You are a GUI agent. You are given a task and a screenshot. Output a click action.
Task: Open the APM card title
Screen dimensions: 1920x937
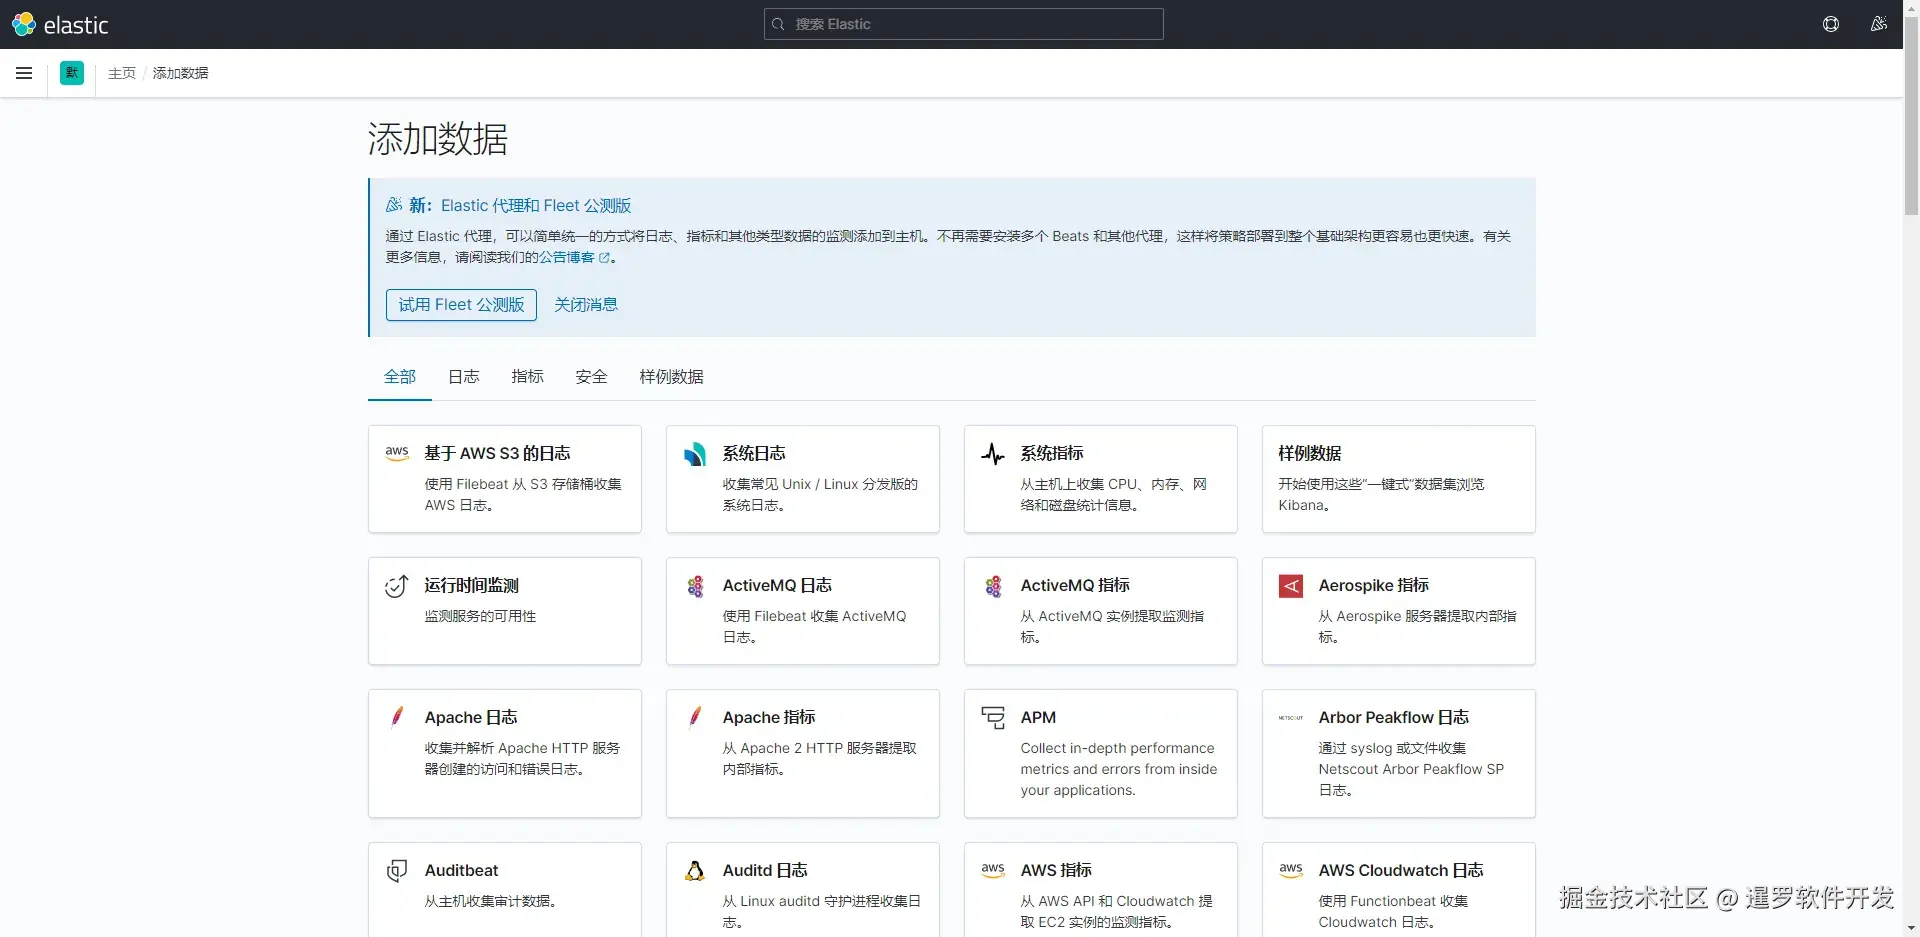tap(1039, 718)
